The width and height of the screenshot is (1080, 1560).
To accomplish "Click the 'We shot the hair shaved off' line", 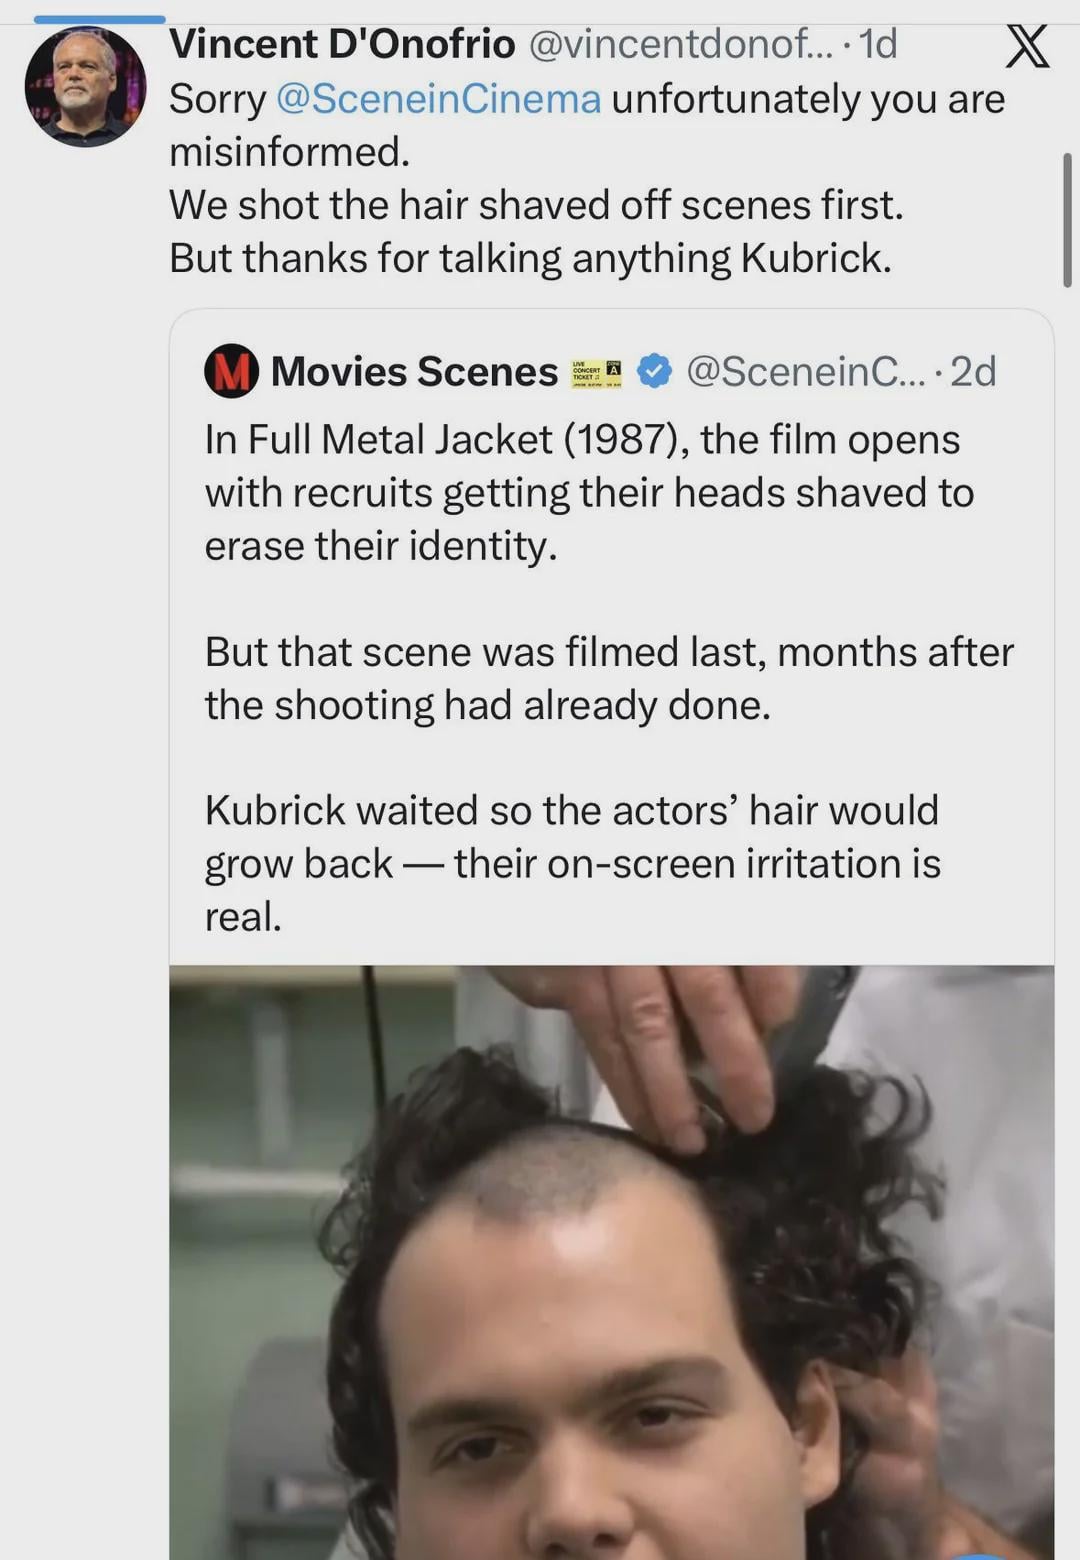I will [536, 205].
